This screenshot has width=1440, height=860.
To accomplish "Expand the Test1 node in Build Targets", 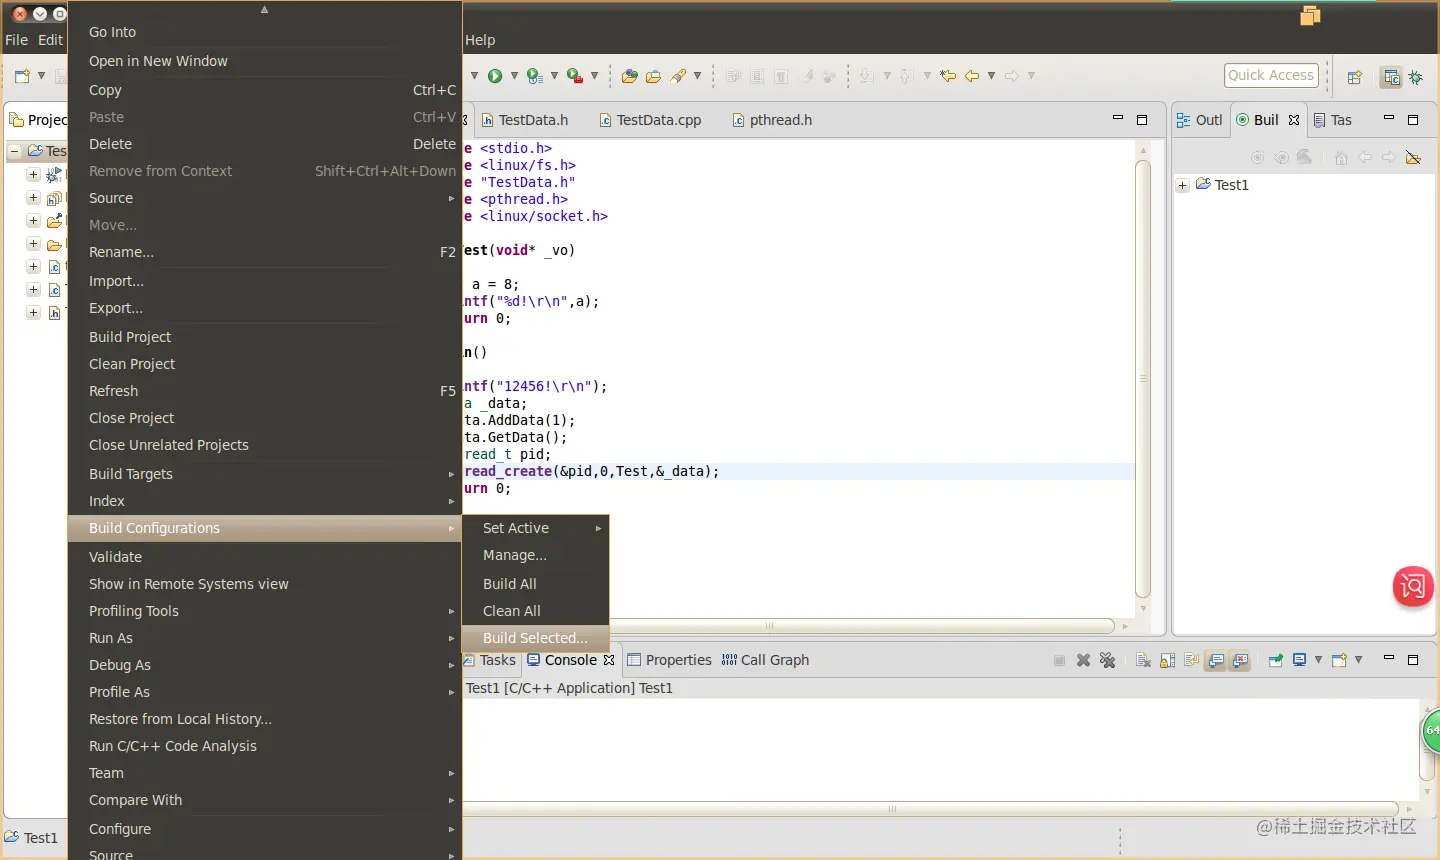I will [1183, 185].
